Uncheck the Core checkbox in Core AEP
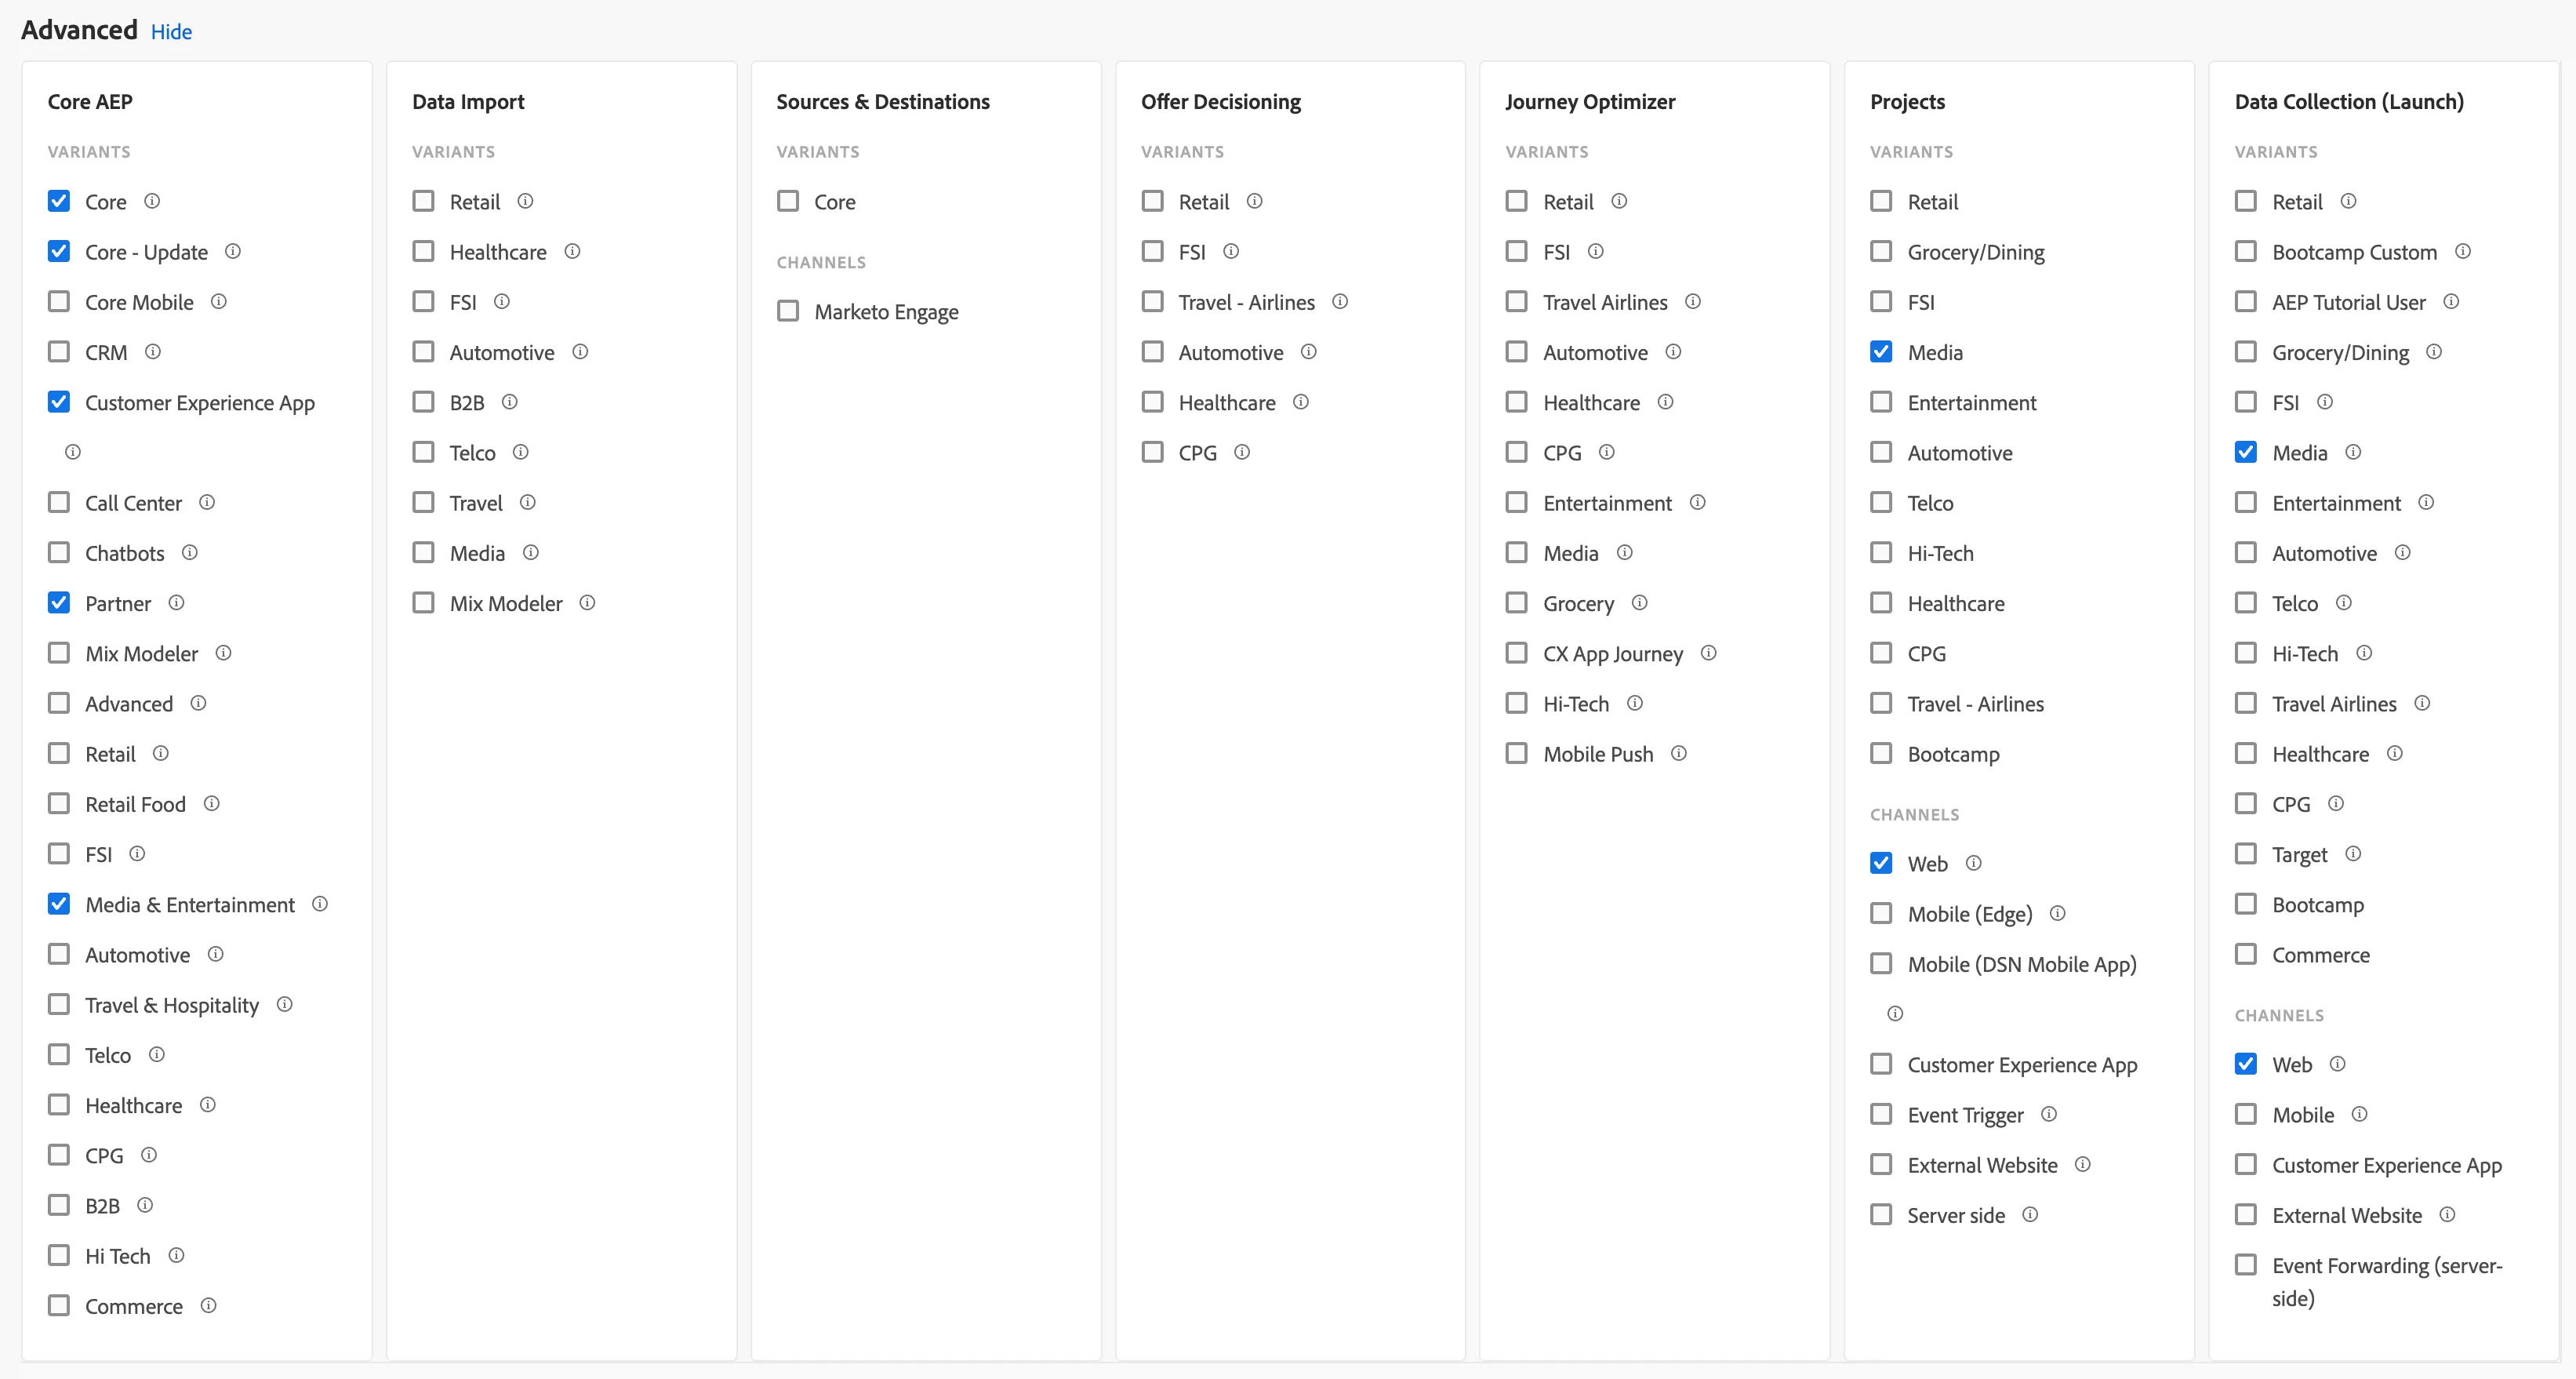 (59, 201)
